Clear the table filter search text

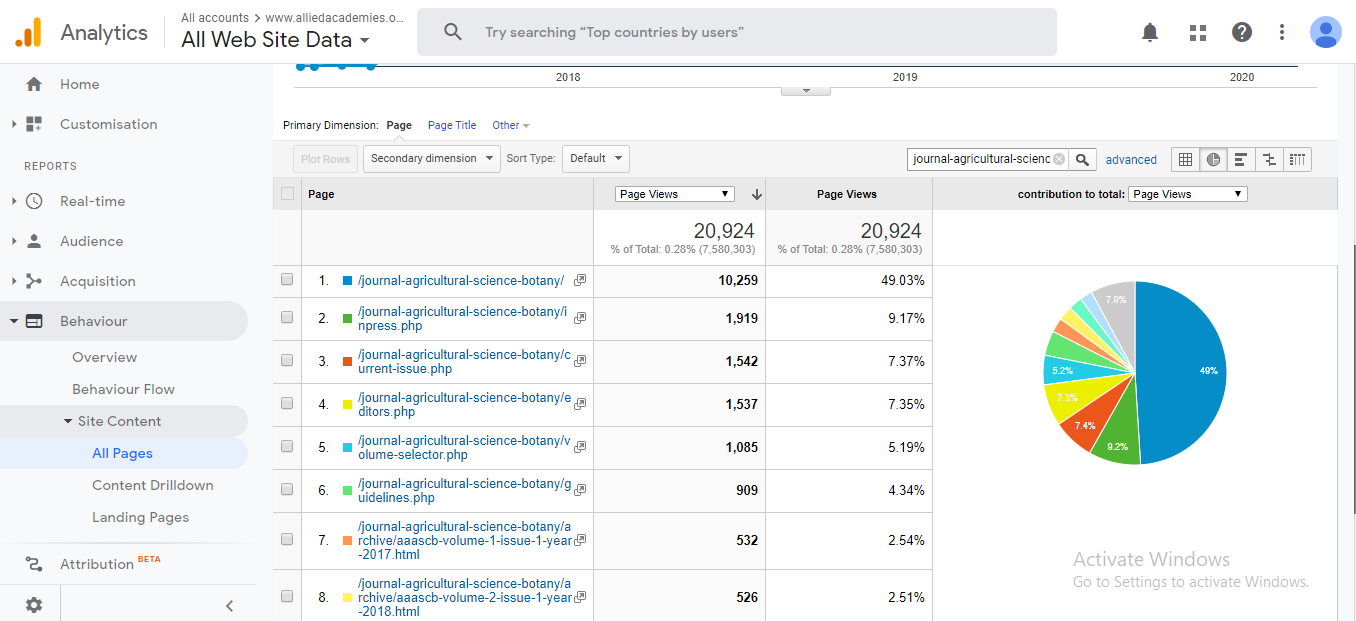pos(1059,159)
